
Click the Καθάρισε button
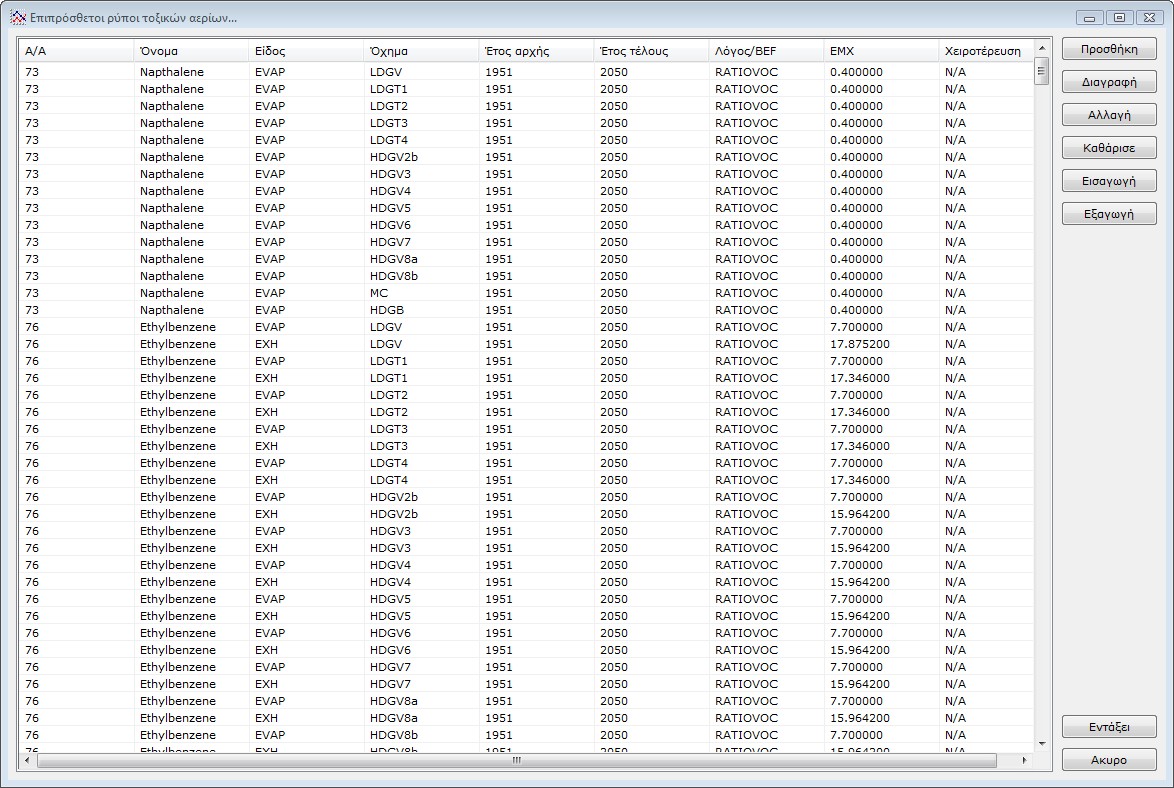click(1108, 148)
